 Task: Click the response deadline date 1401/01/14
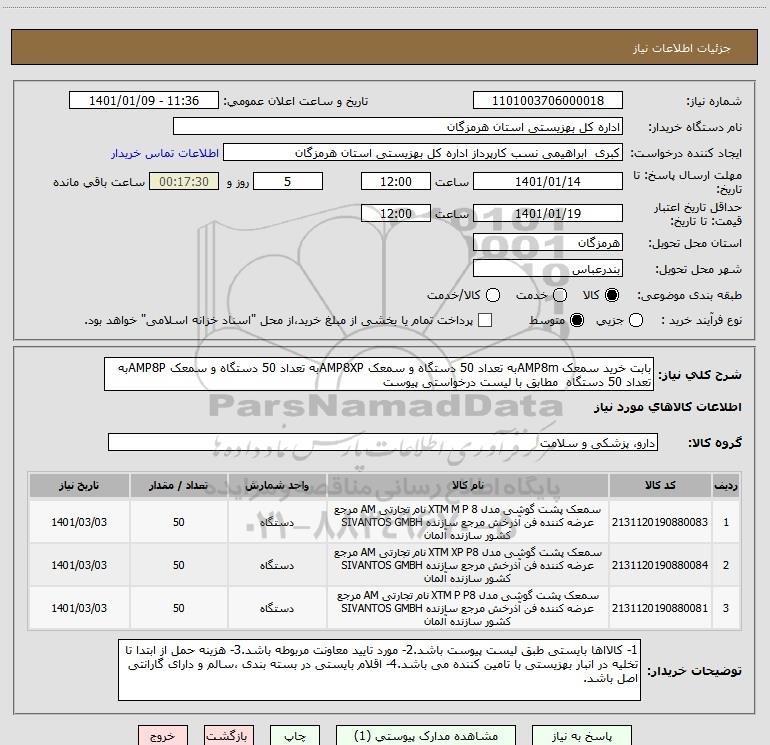(548, 181)
